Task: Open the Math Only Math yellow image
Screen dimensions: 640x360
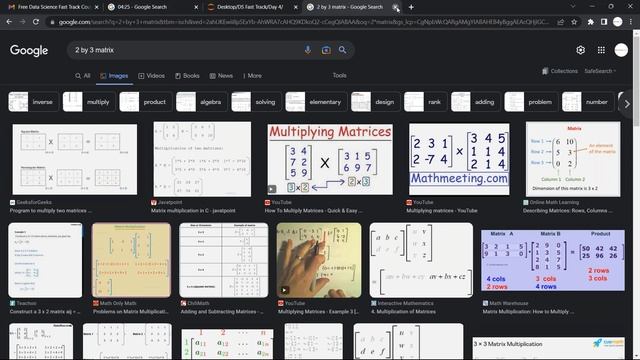Action: 131,260
